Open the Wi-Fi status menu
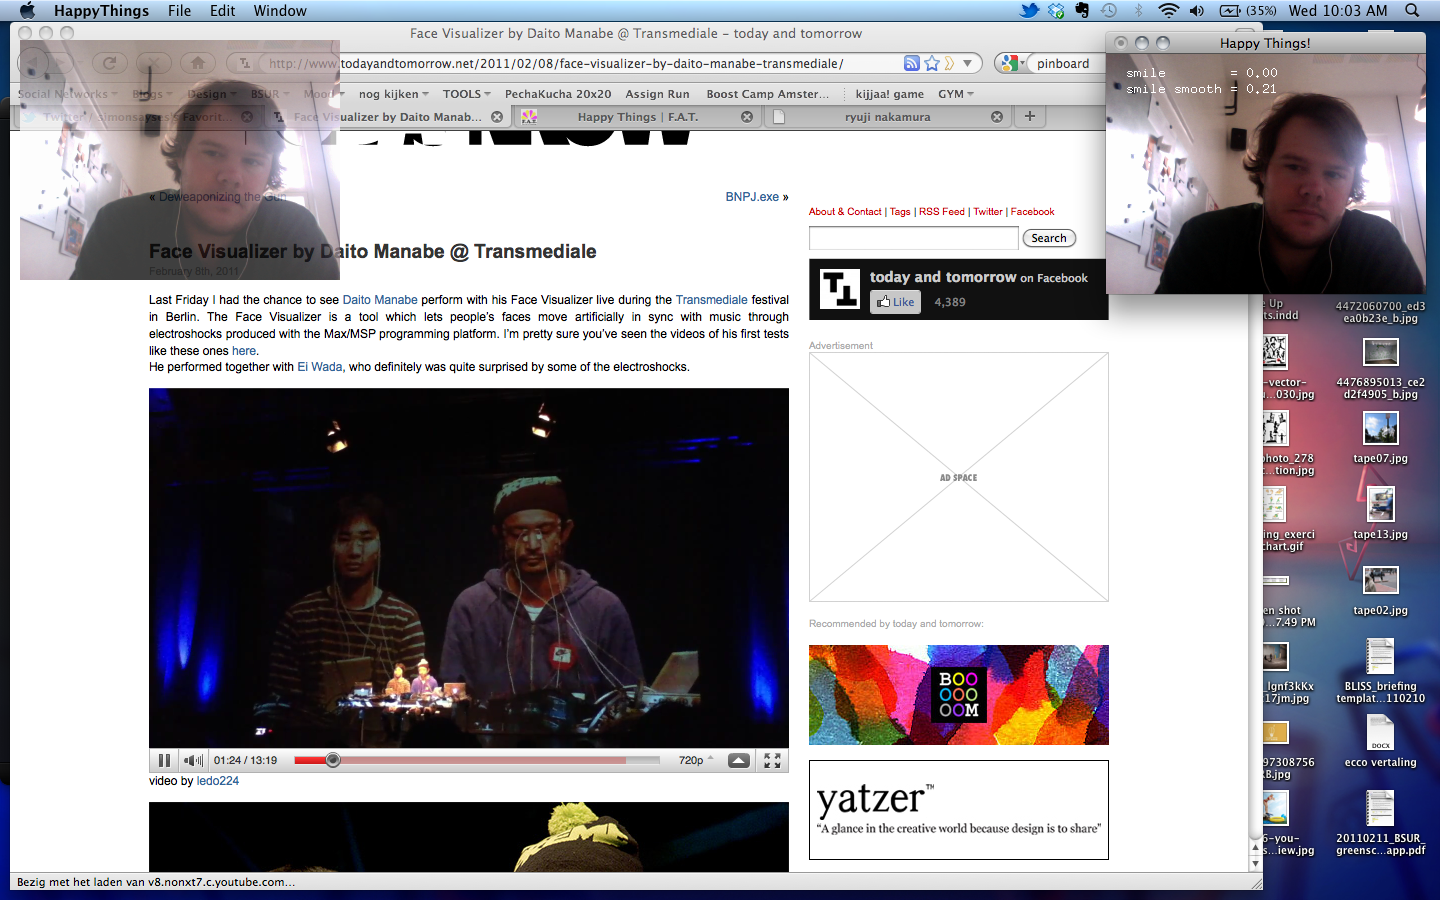Screen dimensions: 1440x900 click(x=1168, y=11)
